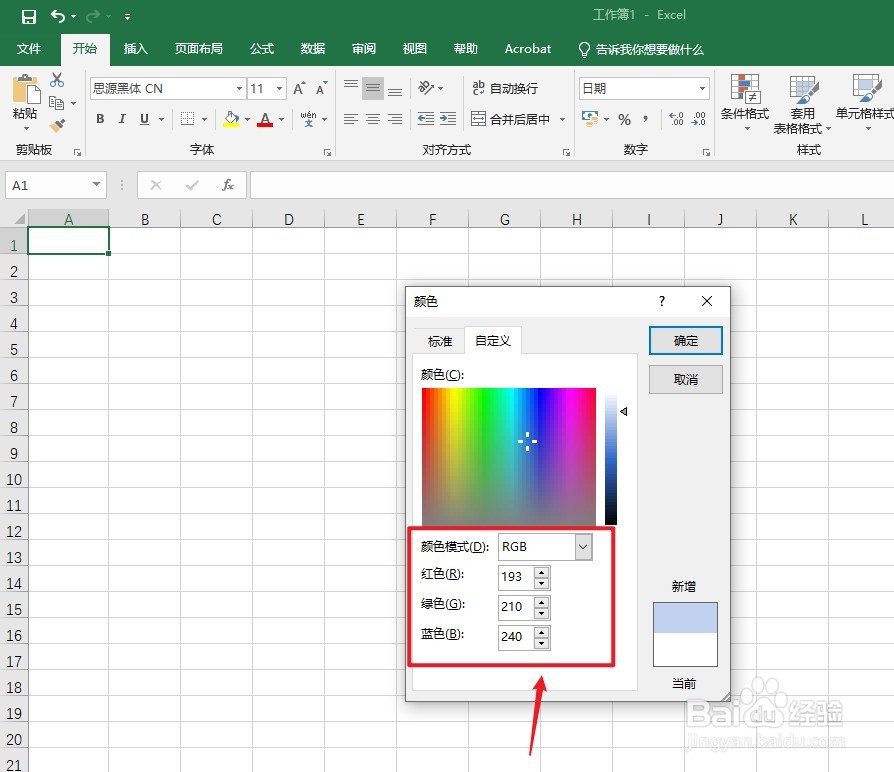Open the 颜色模式 RGB dropdown
This screenshot has width=894, height=772.
click(x=583, y=547)
